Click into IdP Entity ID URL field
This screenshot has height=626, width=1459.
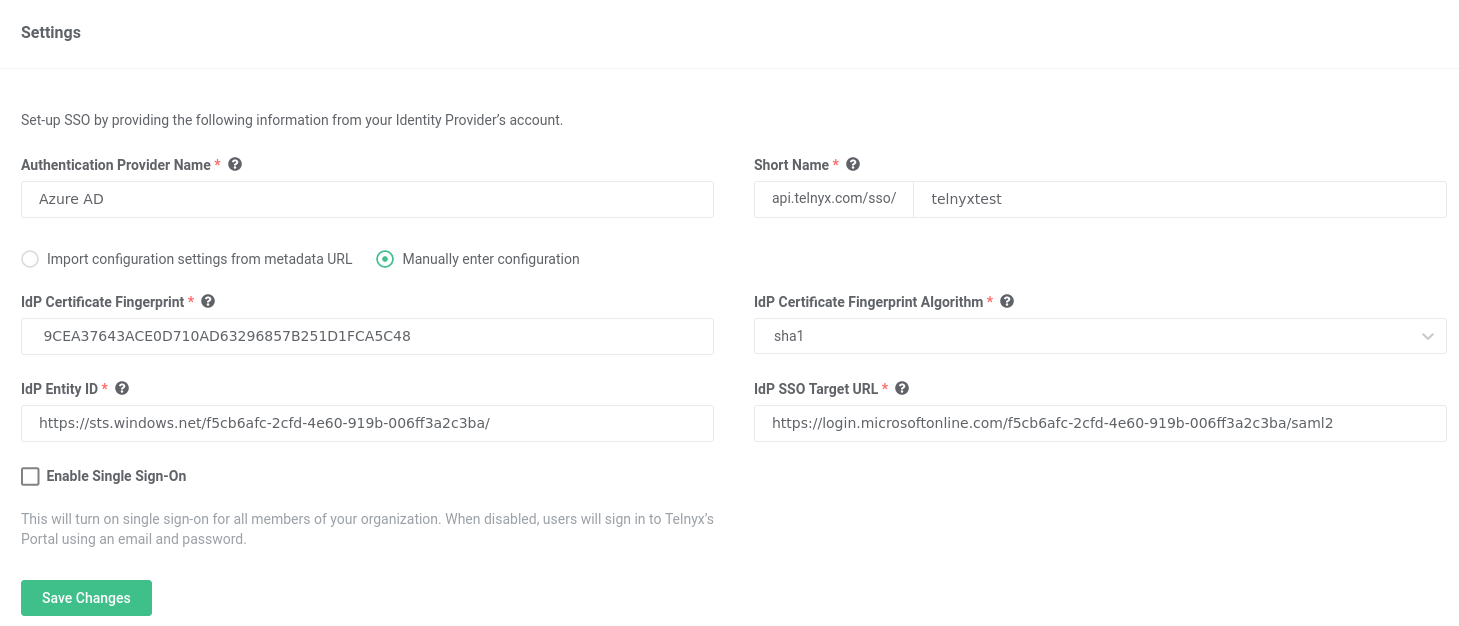click(x=367, y=423)
